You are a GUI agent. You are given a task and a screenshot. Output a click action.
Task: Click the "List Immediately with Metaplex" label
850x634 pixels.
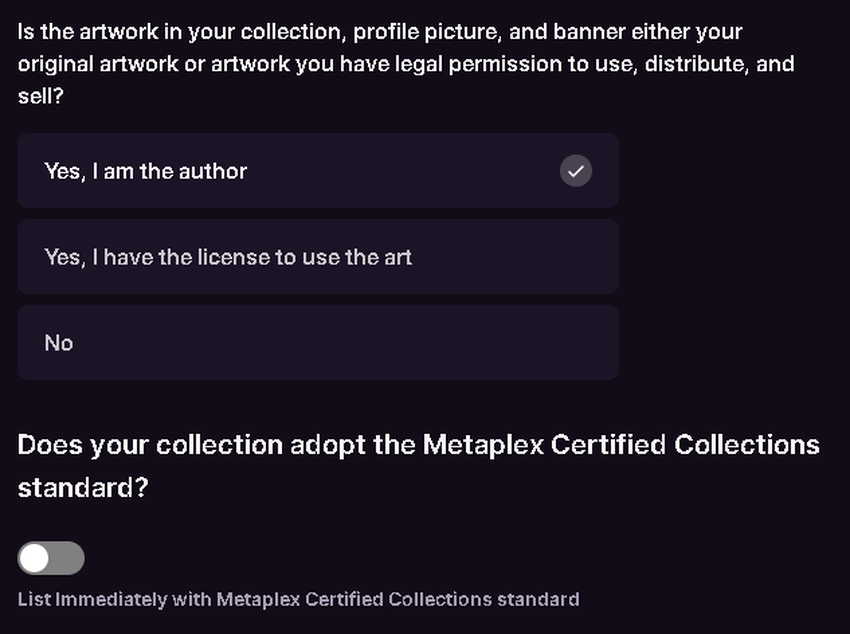tap(298, 600)
